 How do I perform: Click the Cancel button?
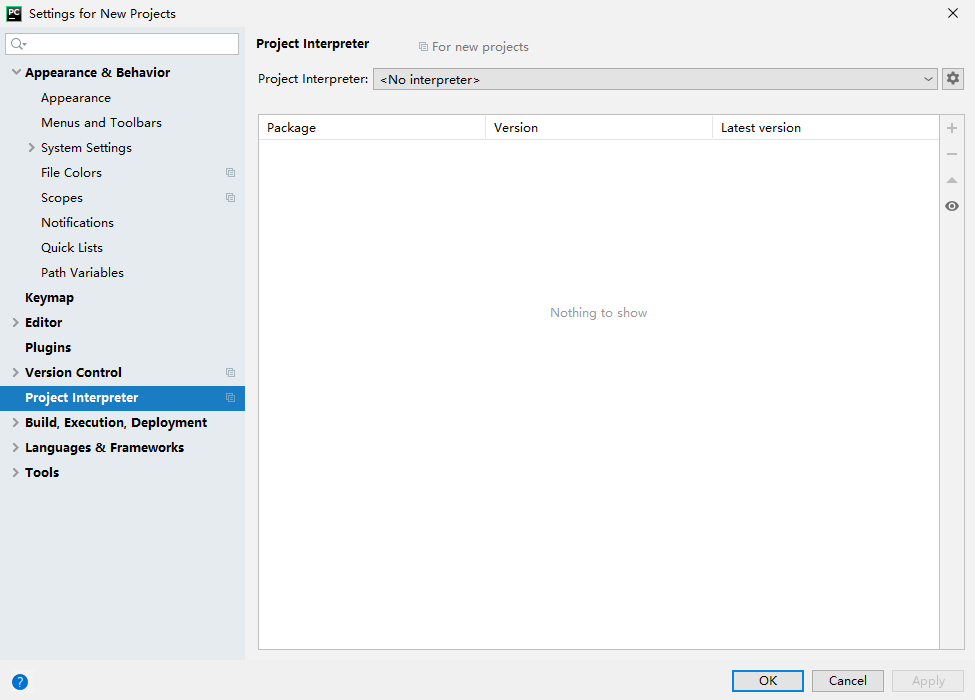[x=848, y=681]
